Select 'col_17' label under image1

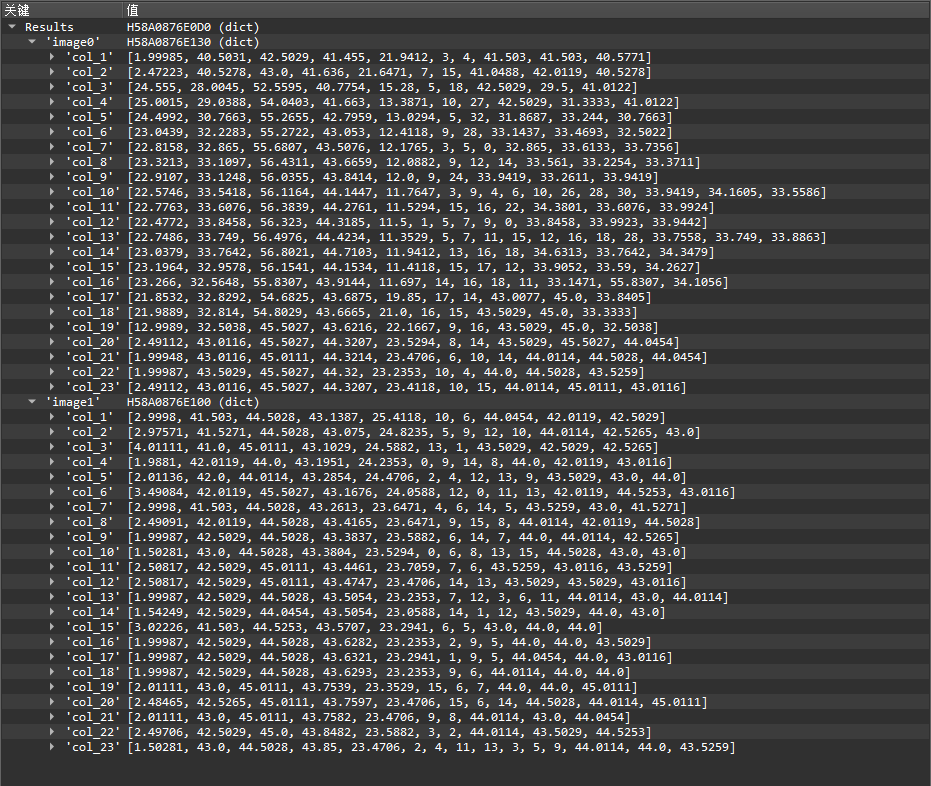93,657
